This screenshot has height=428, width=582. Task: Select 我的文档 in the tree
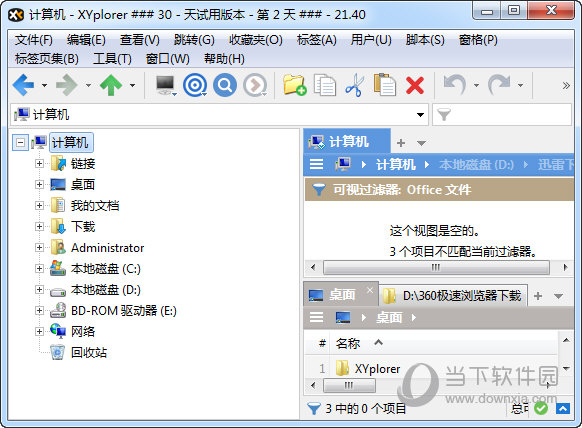[95, 205]
